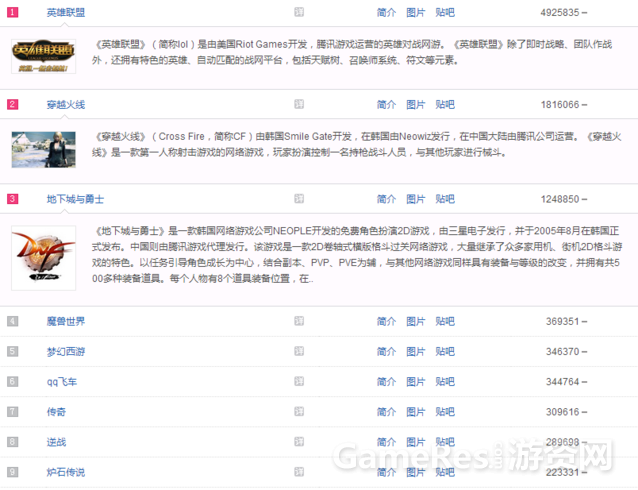The width and height of the screenshot is (638, 490).
Task: Open 简介 for 传奇
Action: 386,411
